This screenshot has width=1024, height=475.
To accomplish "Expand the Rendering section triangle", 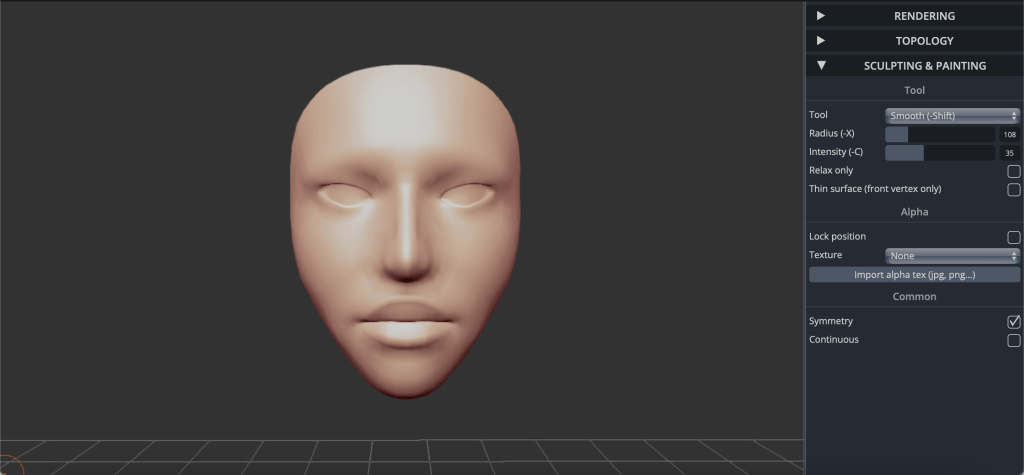I will click(x=821, y=16).
